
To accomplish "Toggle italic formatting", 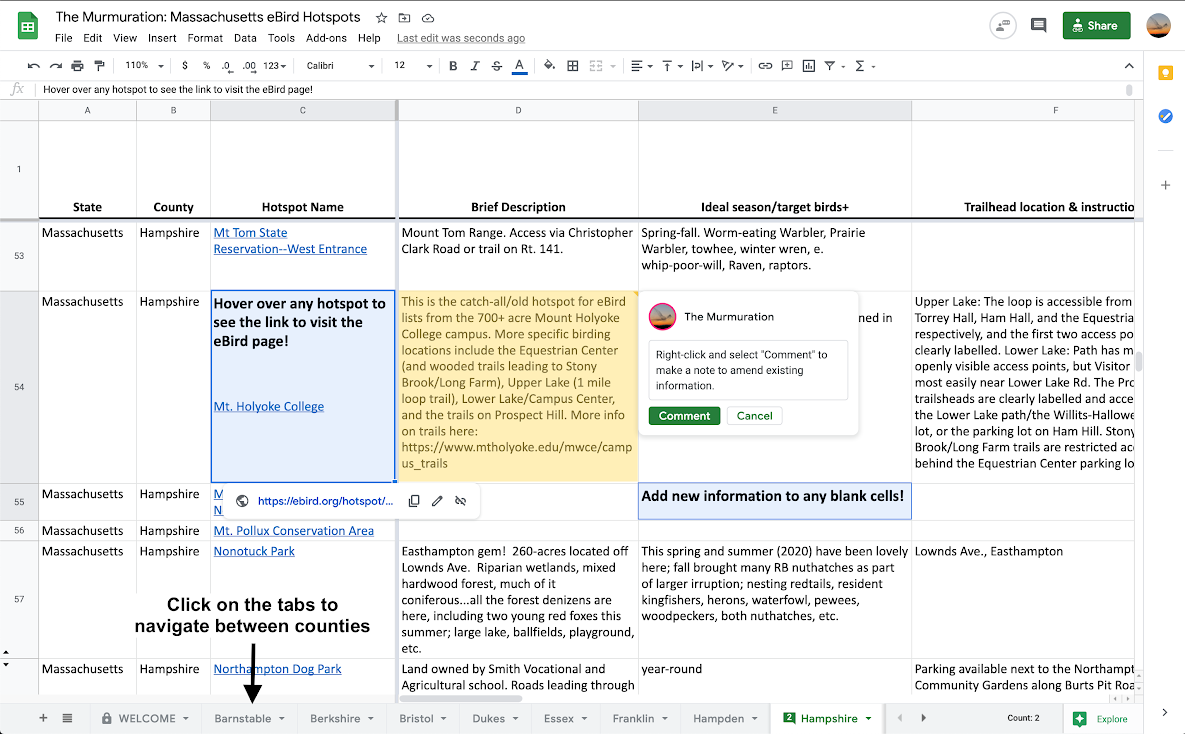I will 475,66.
